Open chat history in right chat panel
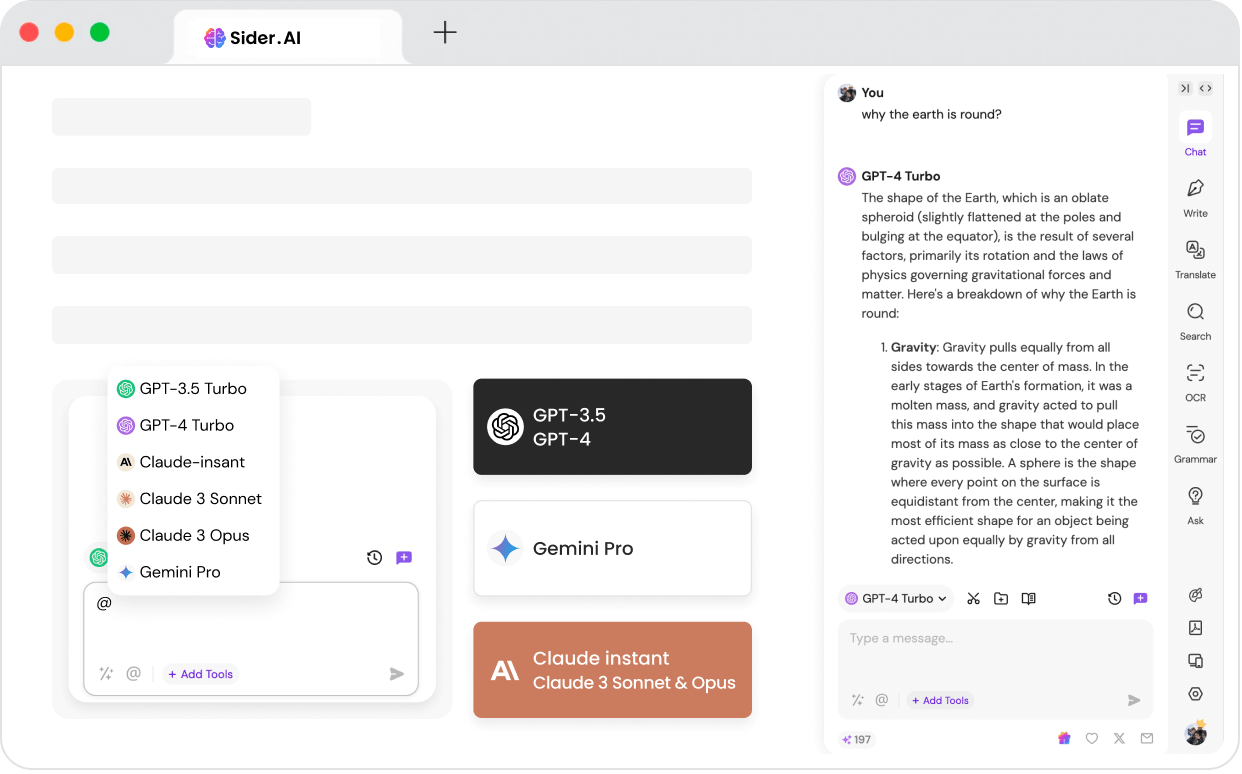Screen dimensions: 1242x774 click(x=1114, y=598)
